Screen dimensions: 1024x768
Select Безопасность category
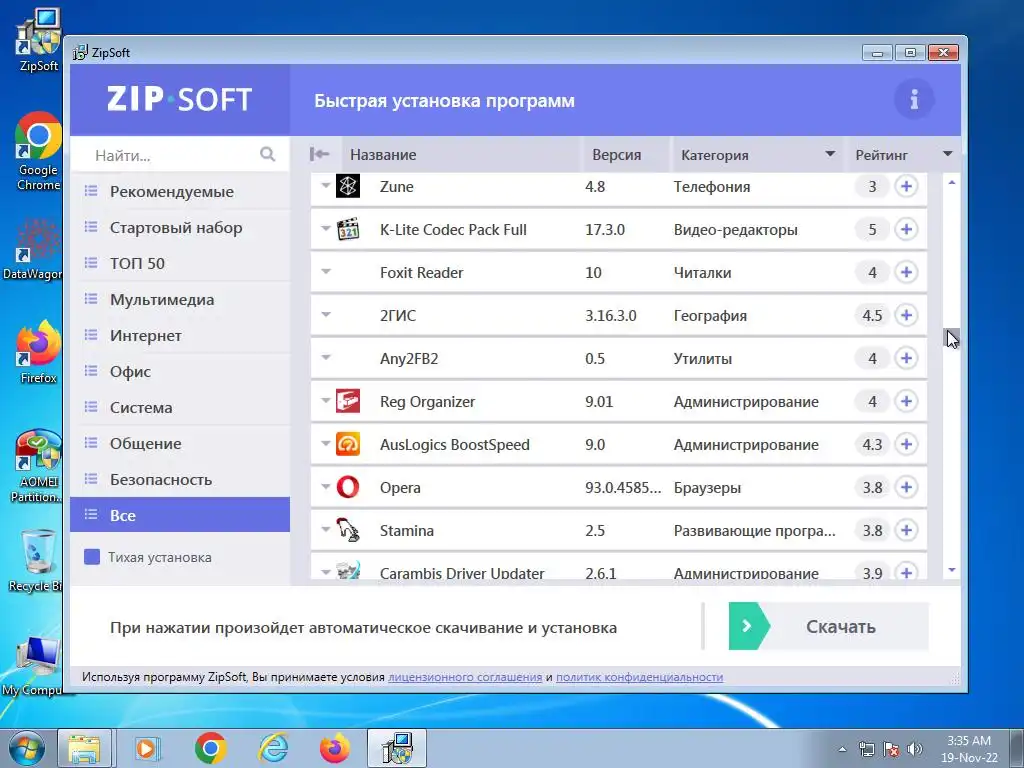180,479
